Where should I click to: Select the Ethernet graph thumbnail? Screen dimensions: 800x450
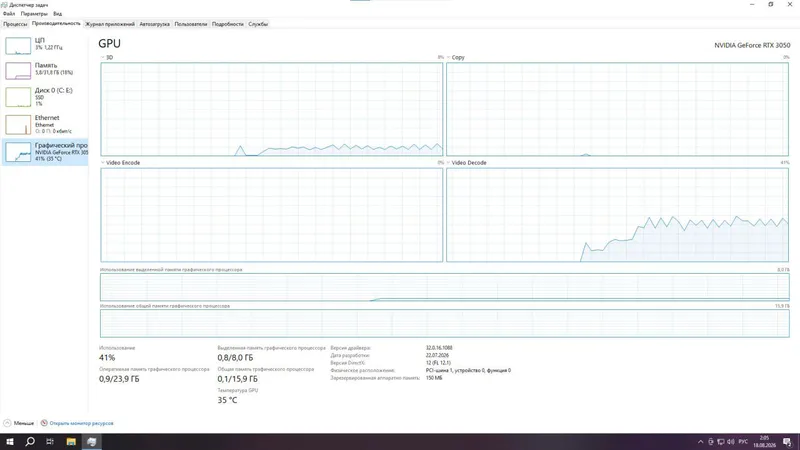point(18,124)
